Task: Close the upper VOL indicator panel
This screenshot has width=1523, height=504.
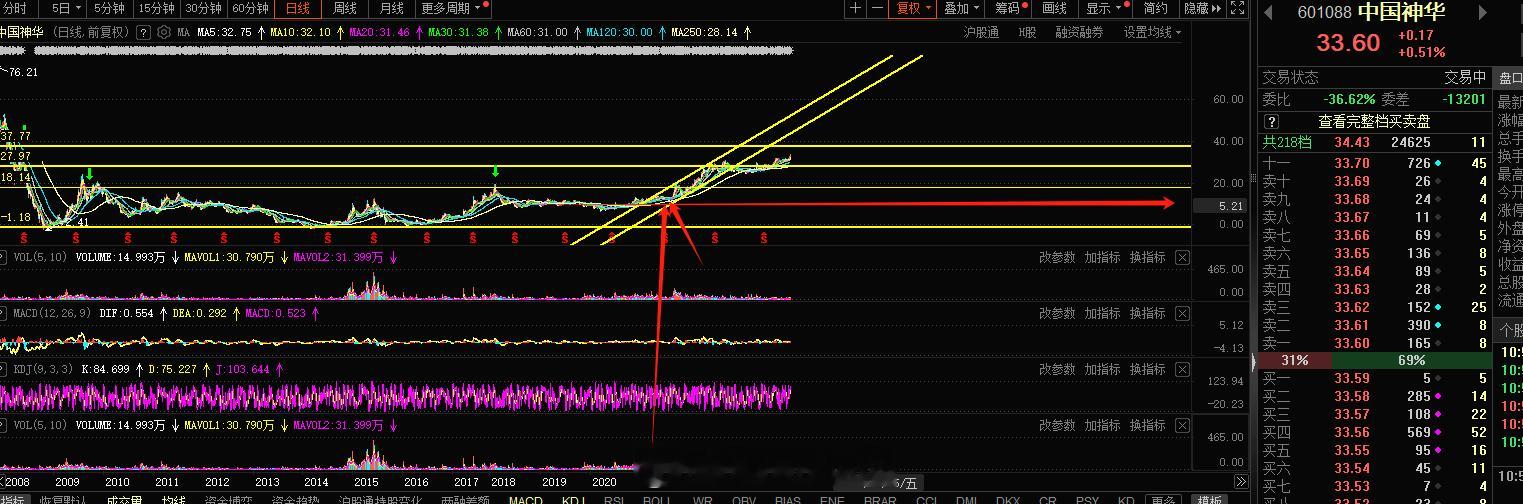Action: pyautogui.click(x=1182, y=258)
